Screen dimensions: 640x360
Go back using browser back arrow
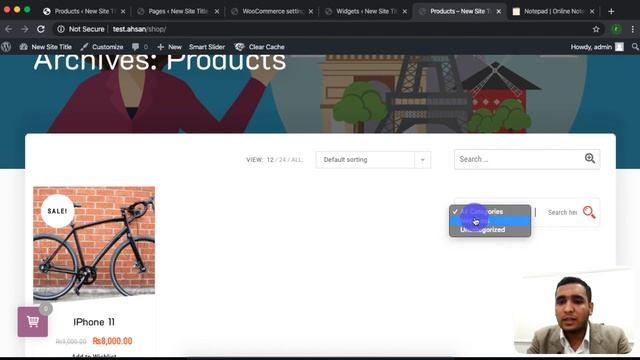(x=9, y=29)
